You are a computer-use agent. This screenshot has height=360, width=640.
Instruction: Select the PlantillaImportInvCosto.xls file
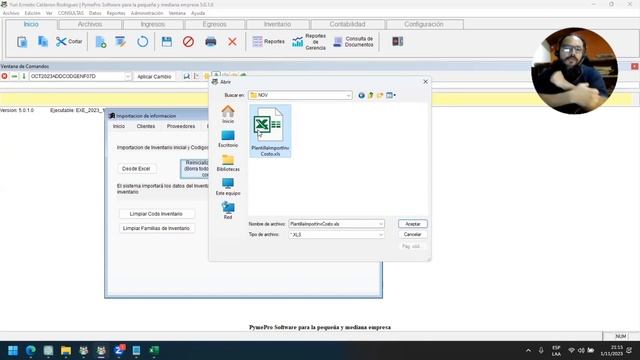(270, 131)
